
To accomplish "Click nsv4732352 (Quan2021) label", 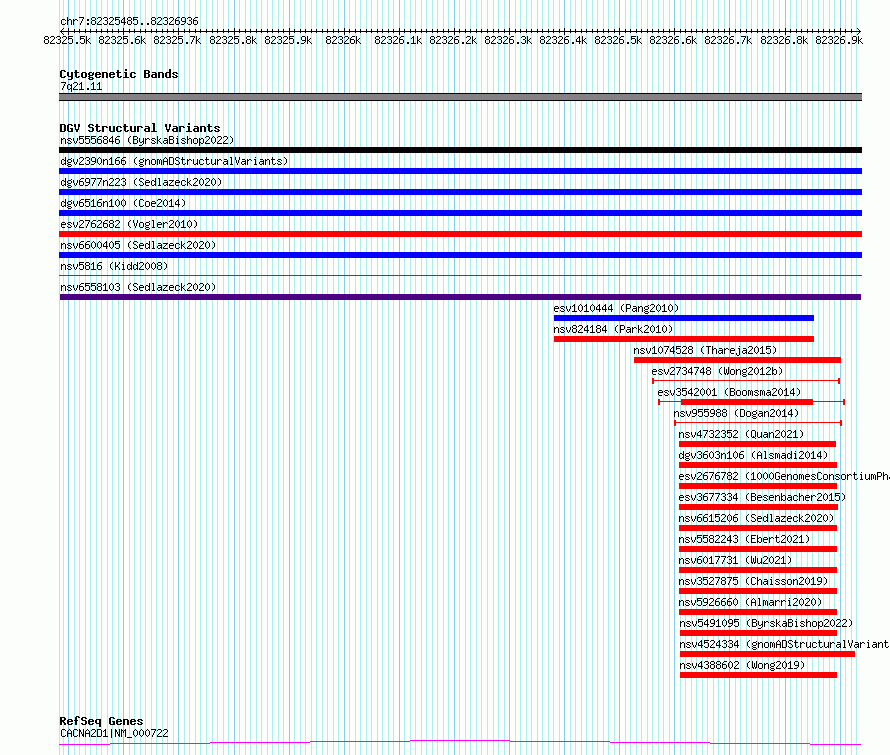I will click(741, 434).
